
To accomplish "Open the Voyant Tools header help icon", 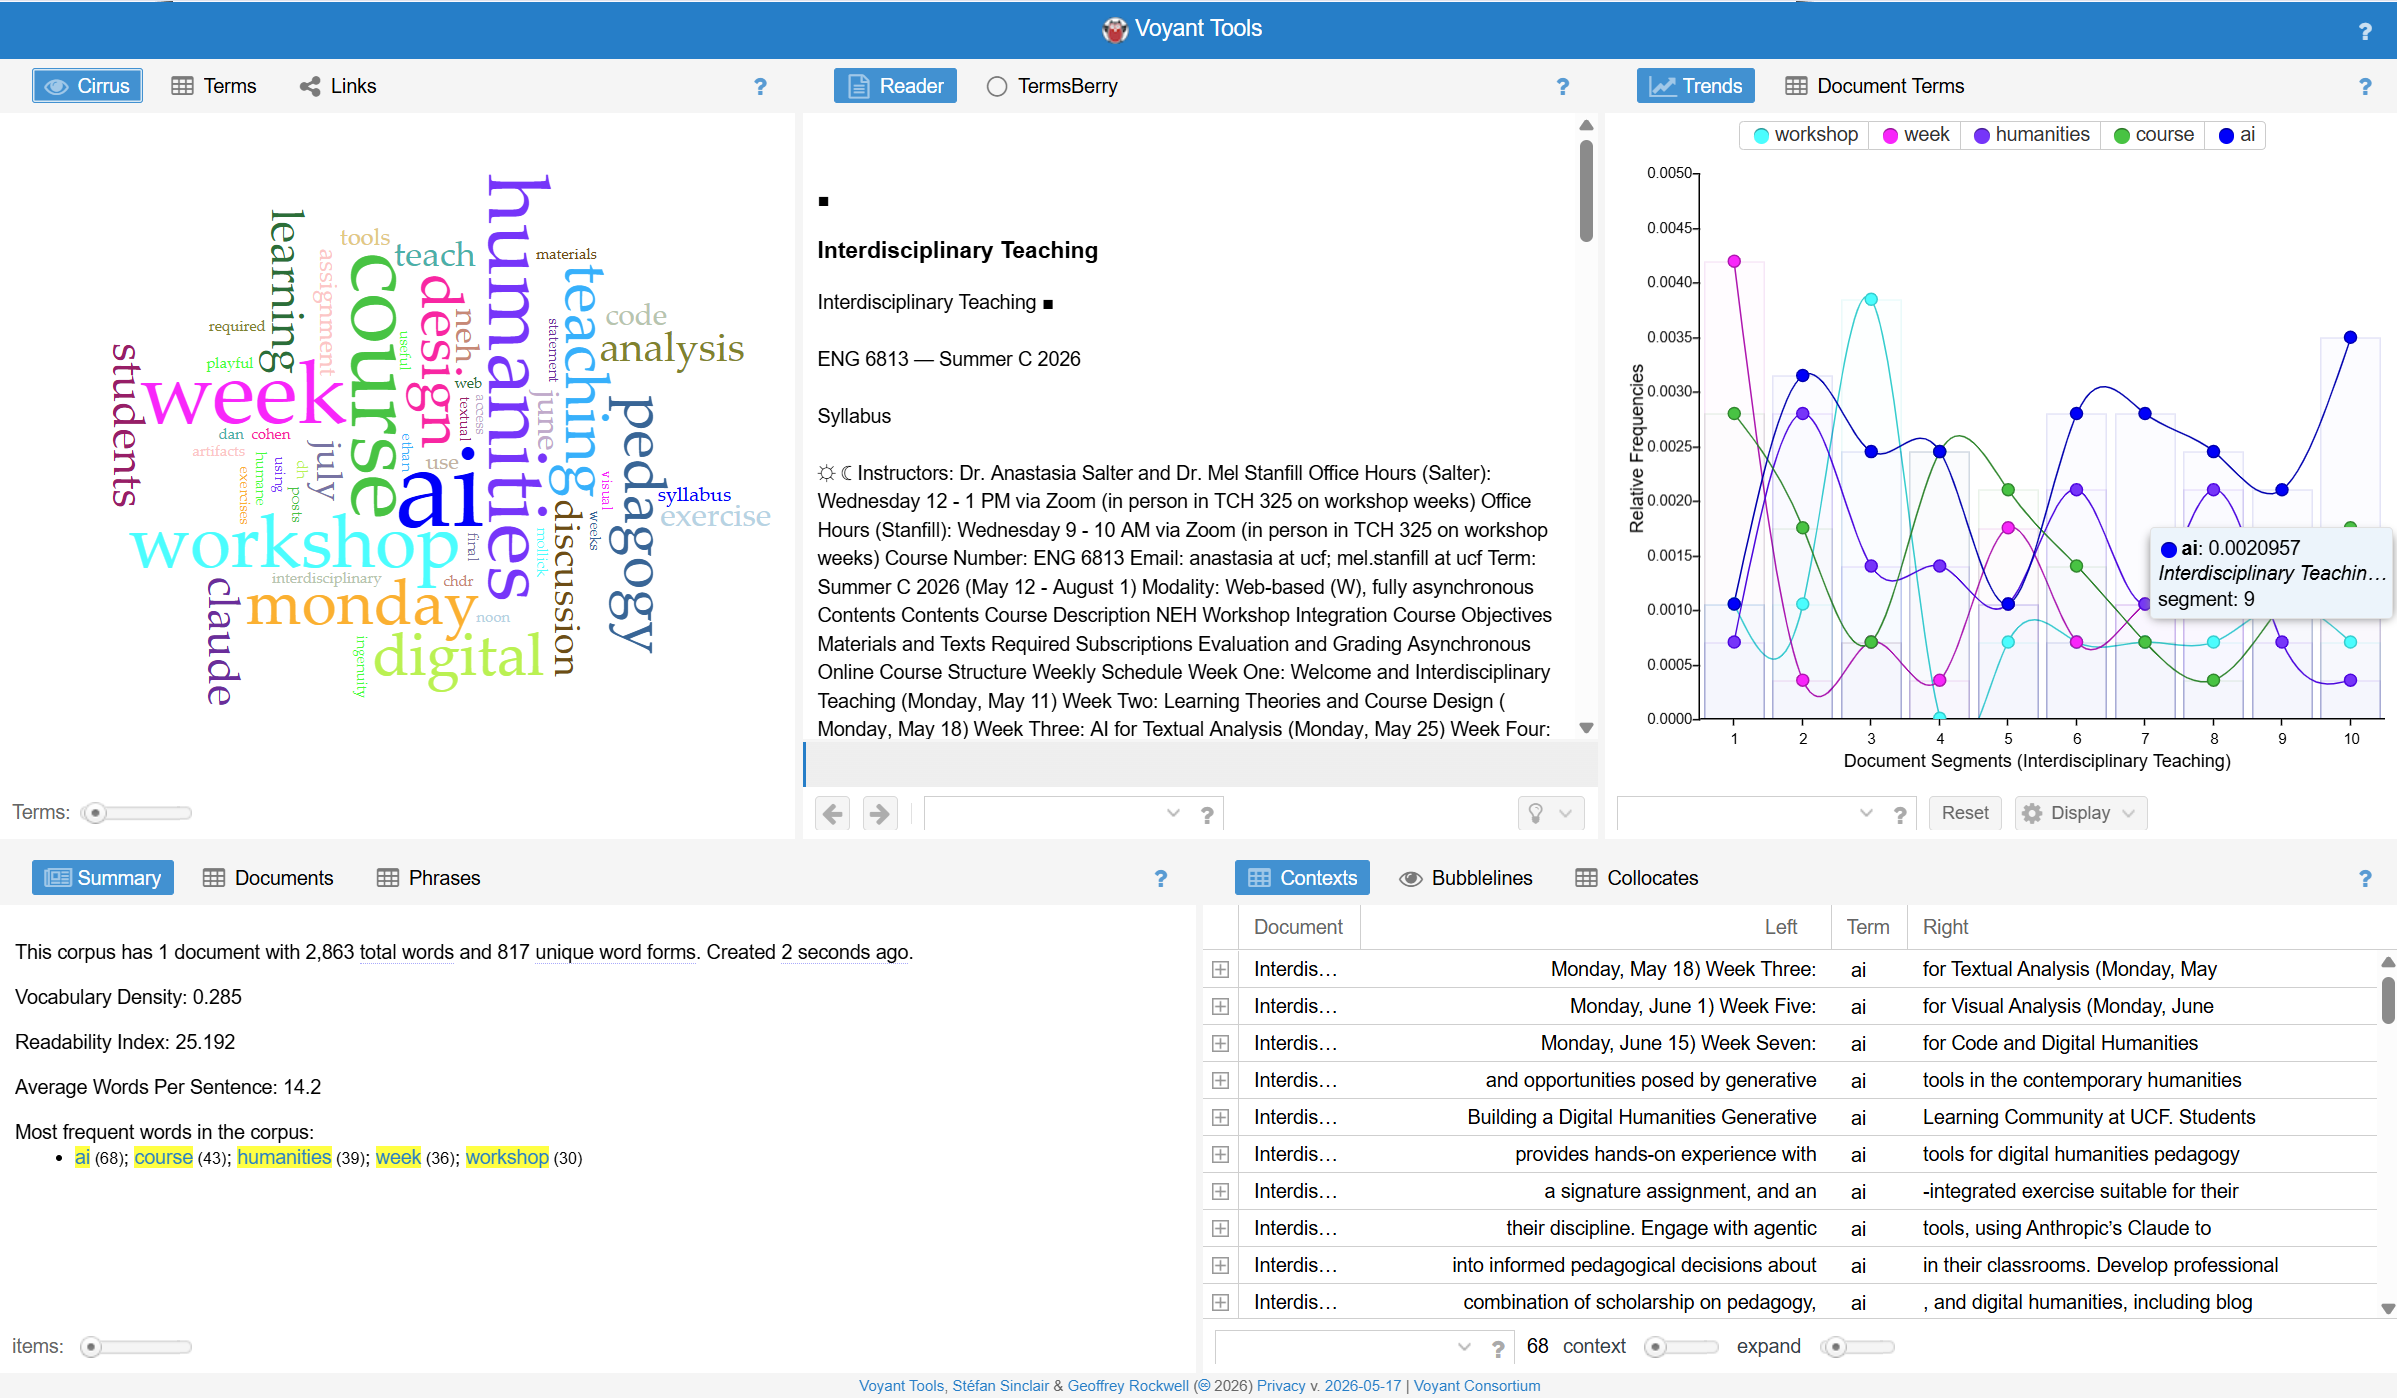I will (2365, 31).
